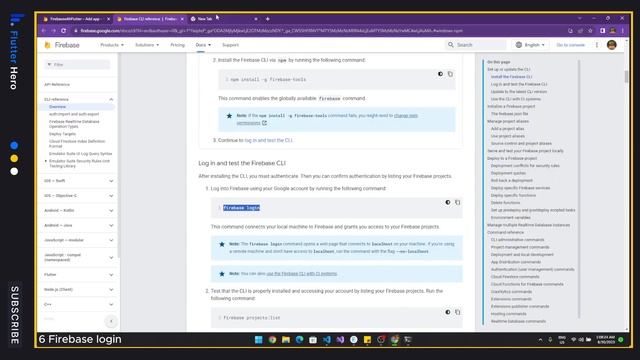Screen dimensions: 640x360
Task: Open Visual Studio (purple) from the taskbar
Action: pos(340,340)
